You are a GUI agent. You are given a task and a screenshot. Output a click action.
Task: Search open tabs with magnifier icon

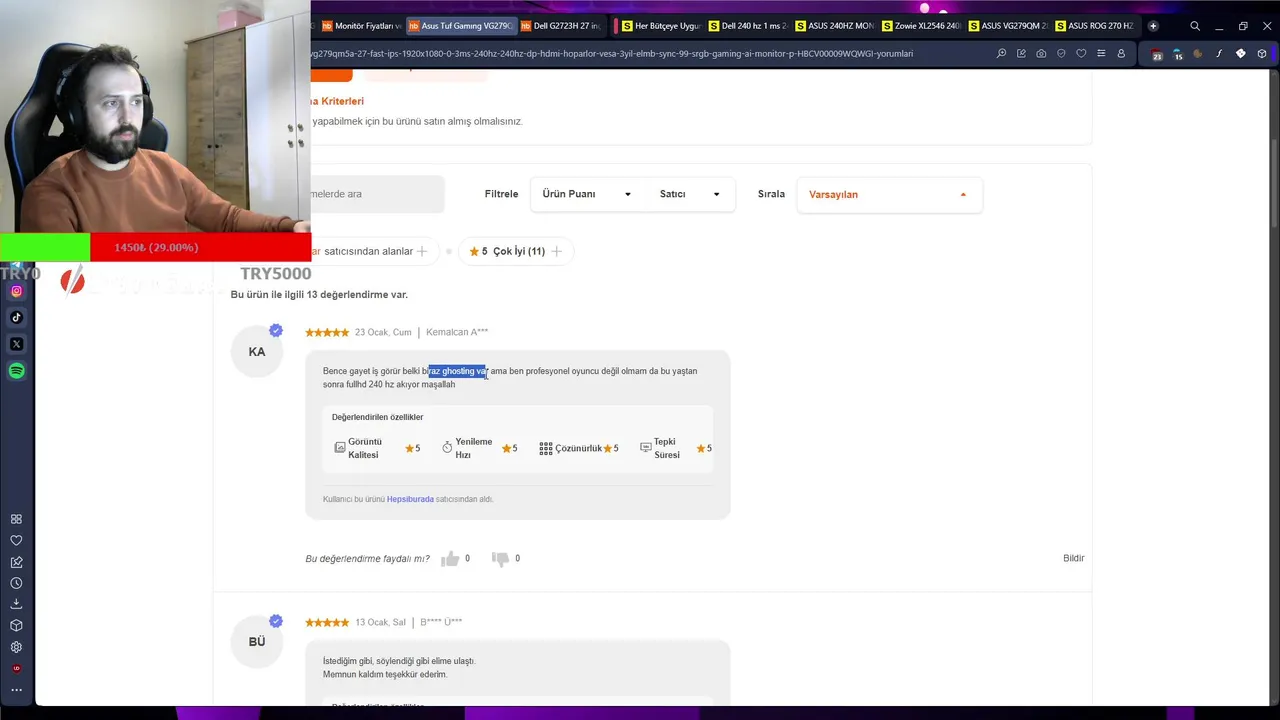[1195, 26]
